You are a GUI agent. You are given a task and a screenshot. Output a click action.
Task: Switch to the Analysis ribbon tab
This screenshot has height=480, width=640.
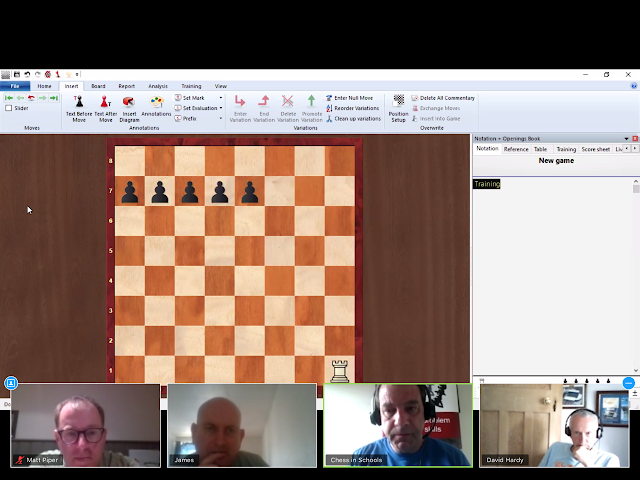158,86
